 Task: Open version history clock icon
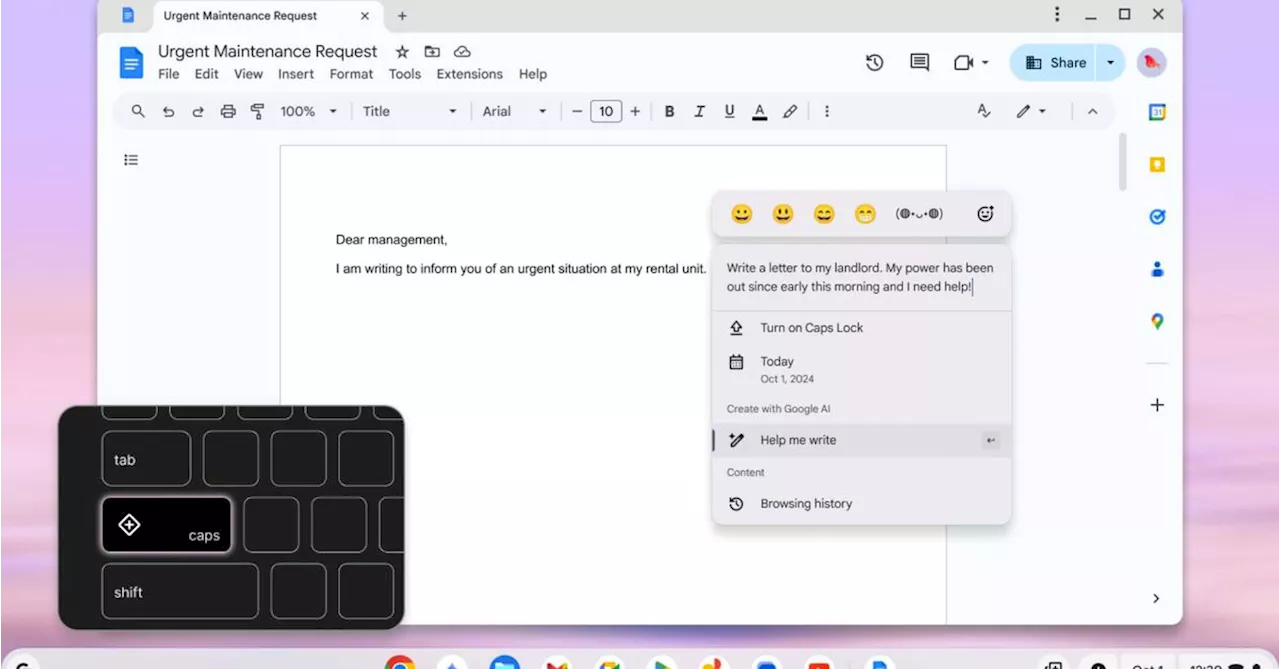[x=874, y=62]
